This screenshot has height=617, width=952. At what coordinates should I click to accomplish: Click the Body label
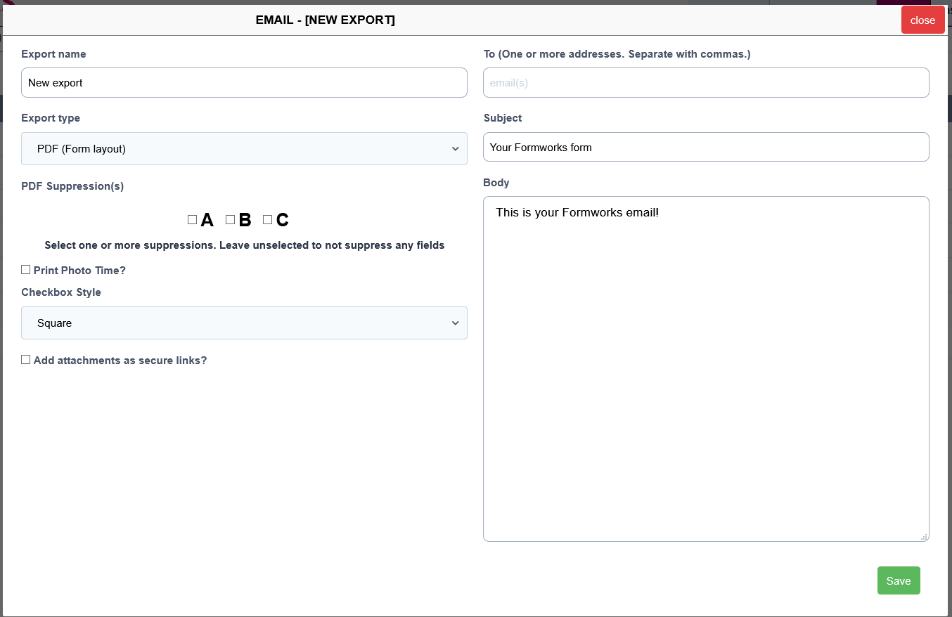pyautogui.click(x=496, y=182)
